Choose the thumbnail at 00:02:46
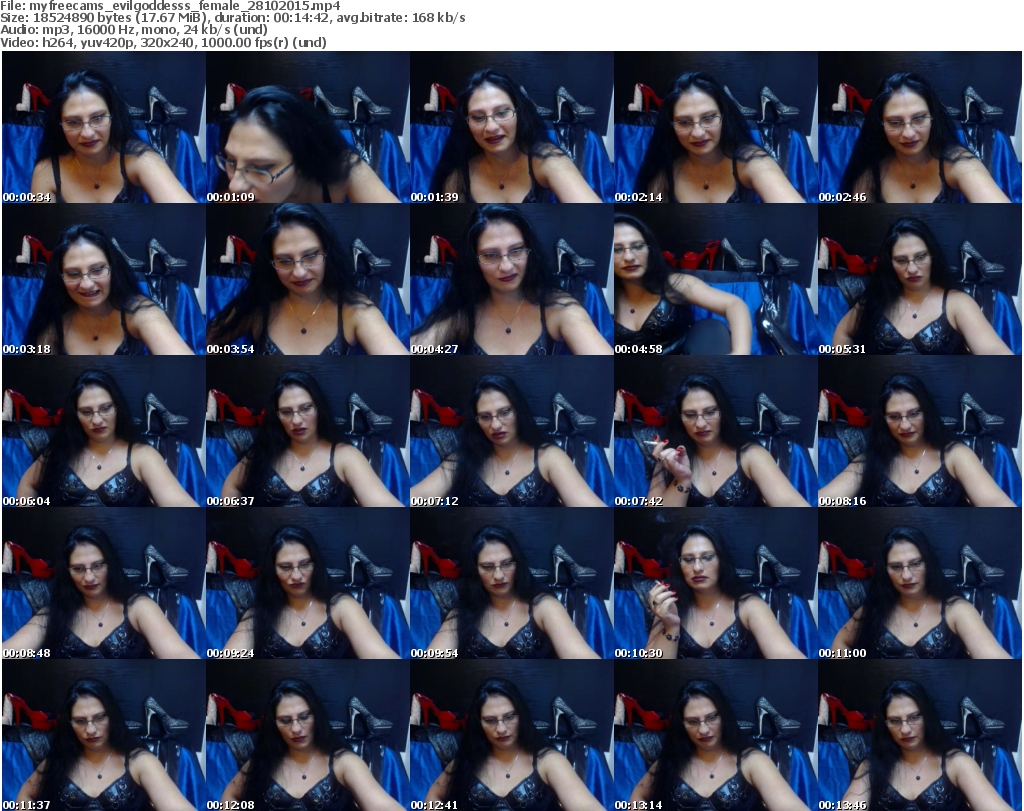 click(x=920, y=127)
